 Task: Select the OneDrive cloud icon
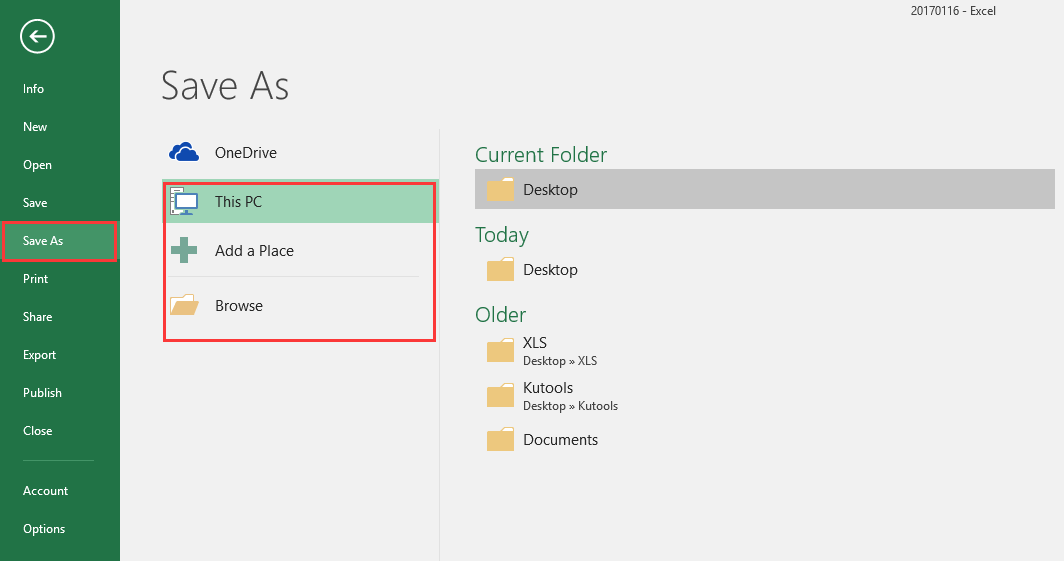[x=184, y=153]
